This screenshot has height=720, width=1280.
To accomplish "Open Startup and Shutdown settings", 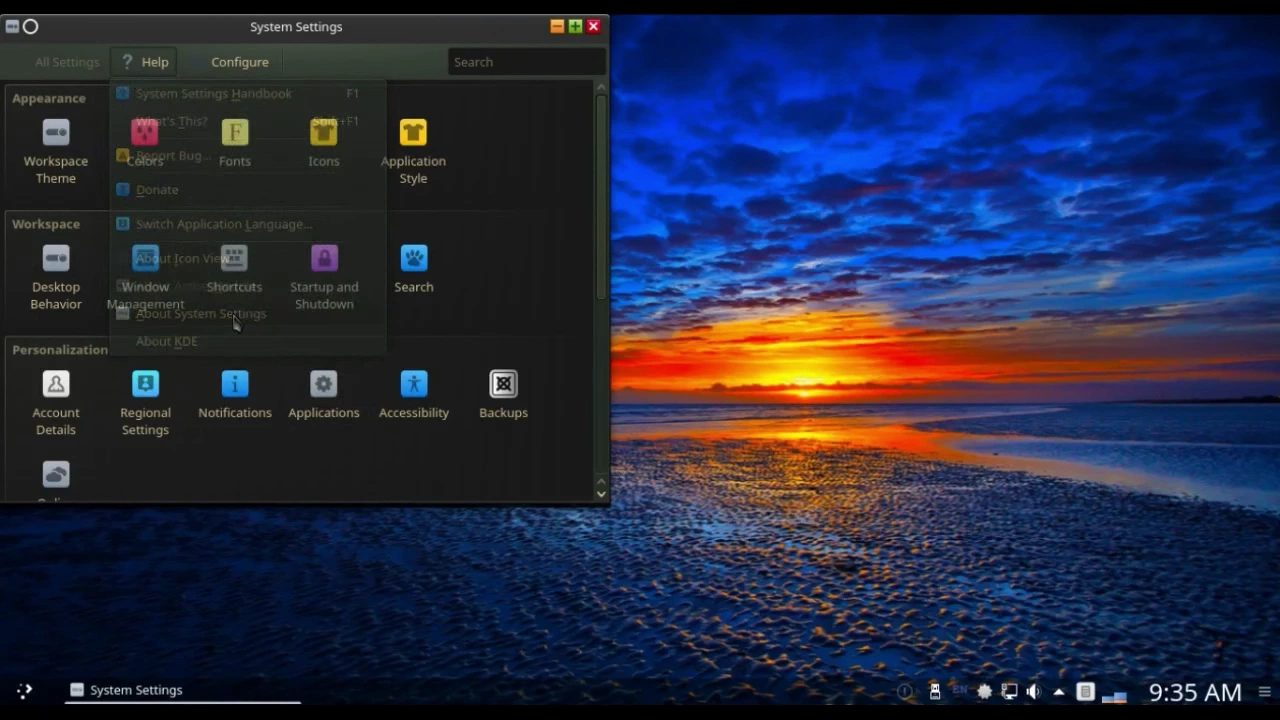I will point(324,277).
